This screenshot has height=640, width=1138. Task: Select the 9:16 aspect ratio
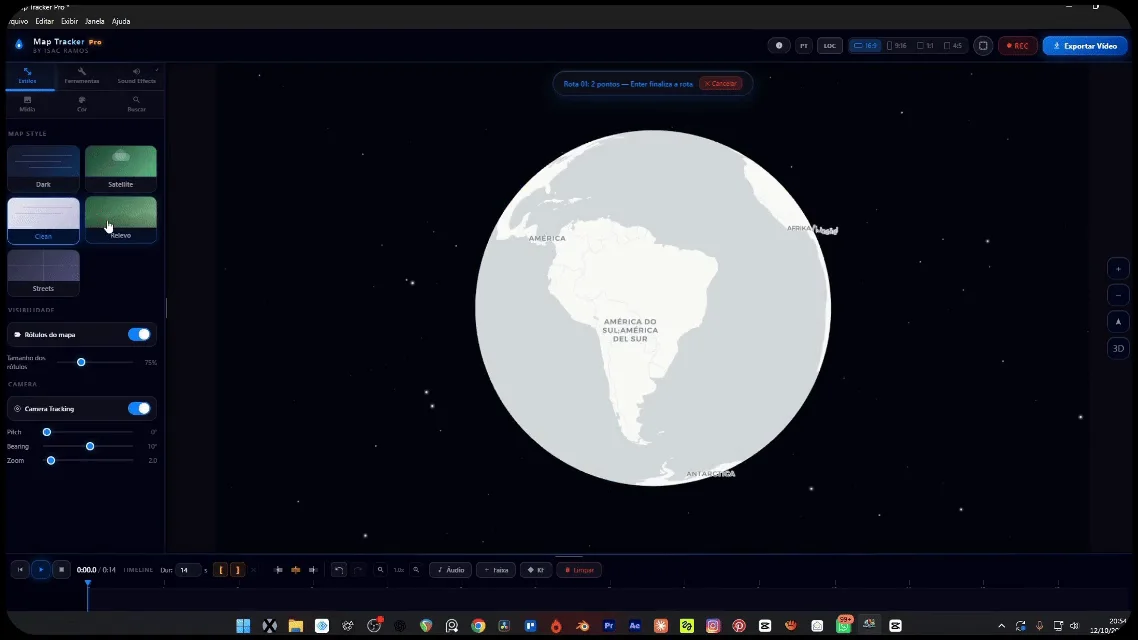pyautogui.click(x=897, y=46)
